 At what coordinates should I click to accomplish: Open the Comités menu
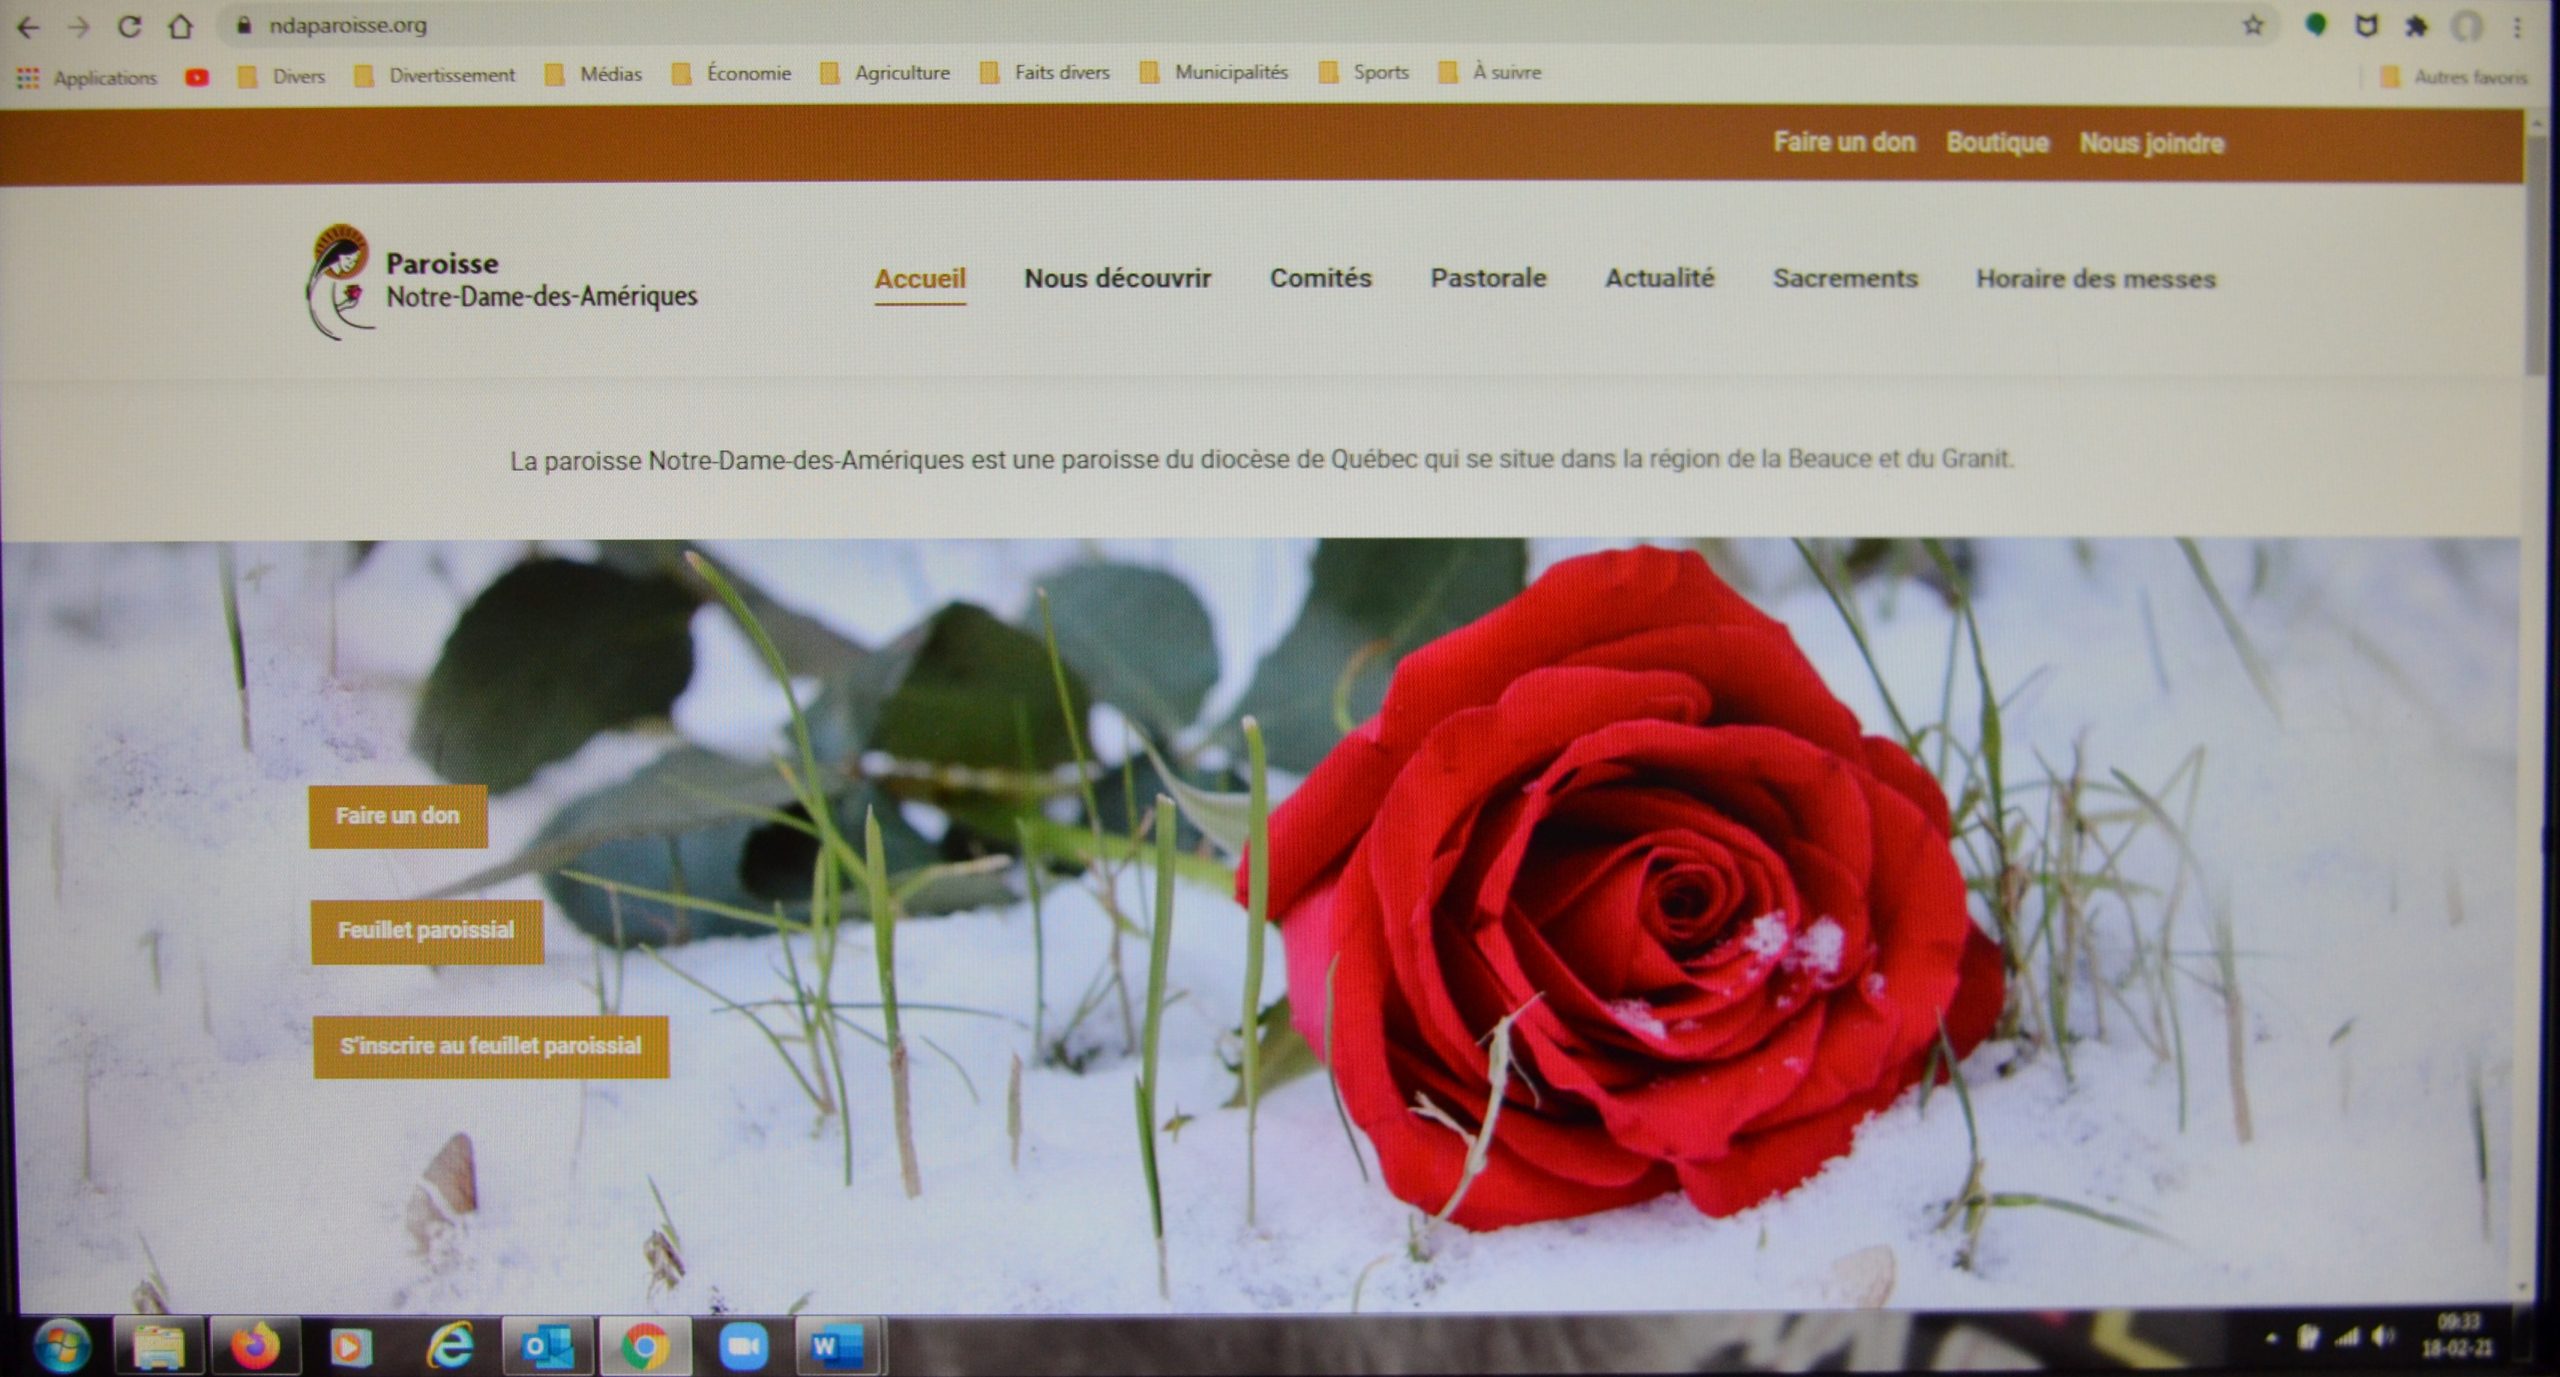click(x=1320, y=278)
